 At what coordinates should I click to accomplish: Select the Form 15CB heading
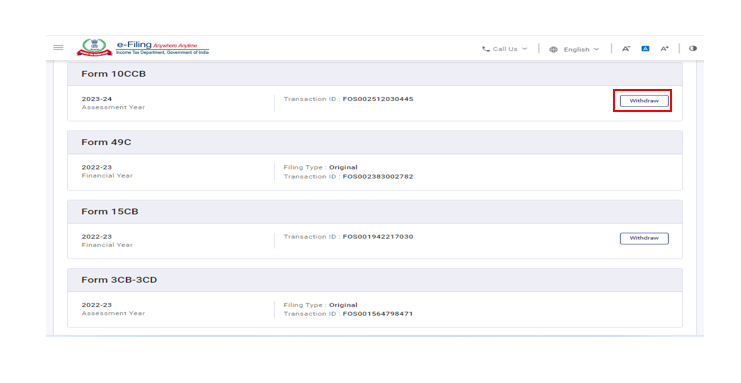(x=110, y=211)
